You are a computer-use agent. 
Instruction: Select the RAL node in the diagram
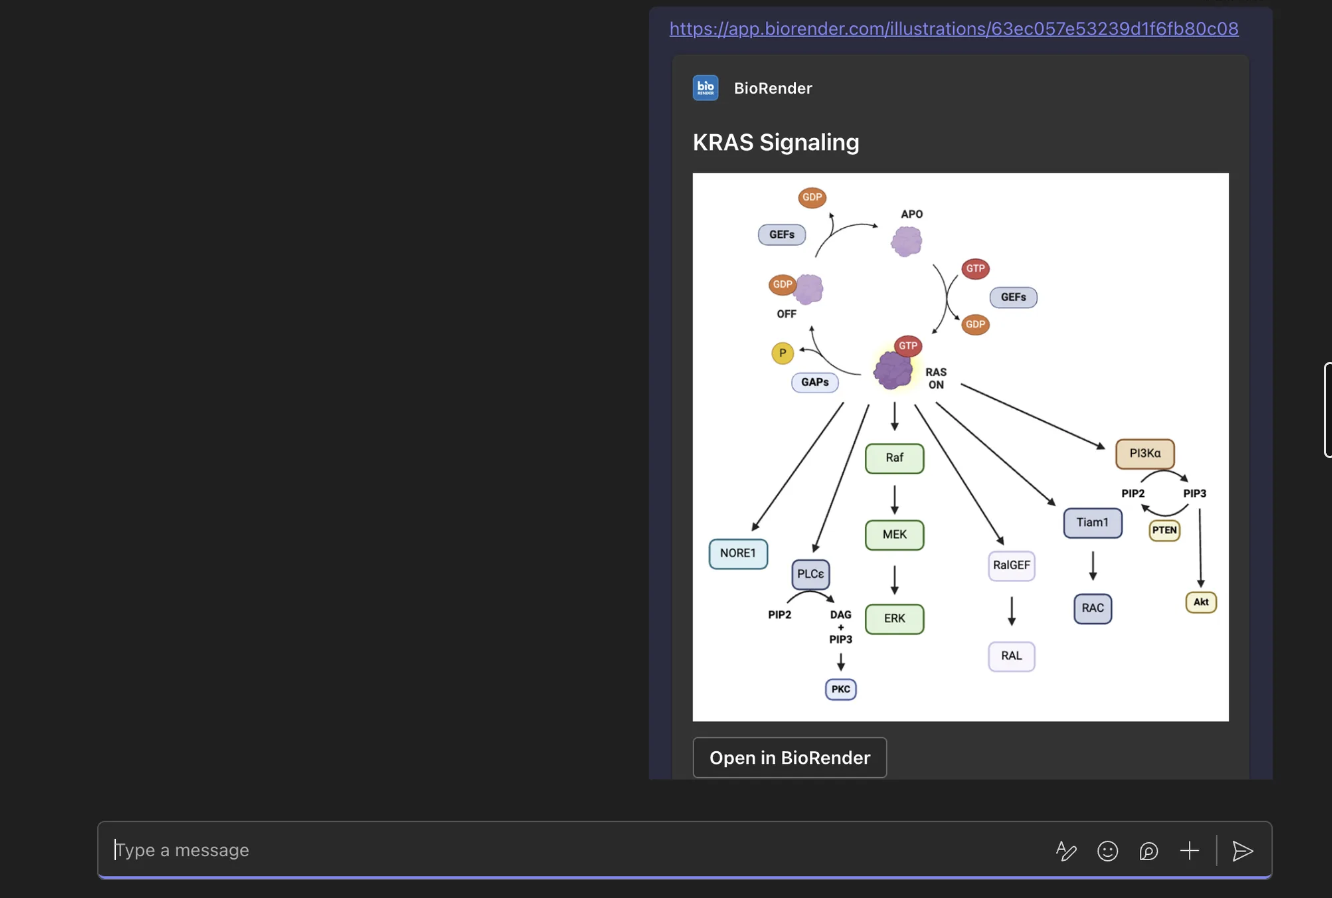1011,656
